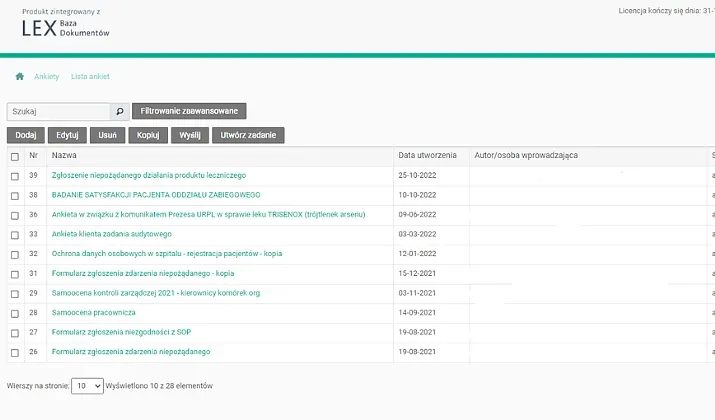Viewport: 715px width, 420px height.
Task: Click the Wyświetlono 10 z 28 elementów text
Action: 159,386
